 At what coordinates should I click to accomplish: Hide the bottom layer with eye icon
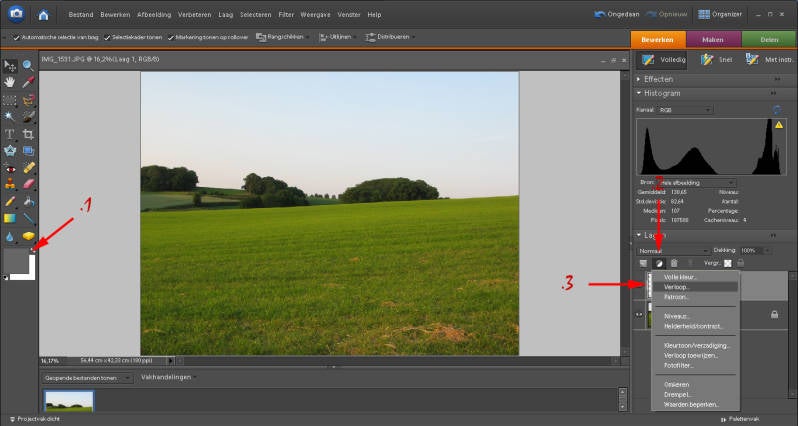[640, 314]
